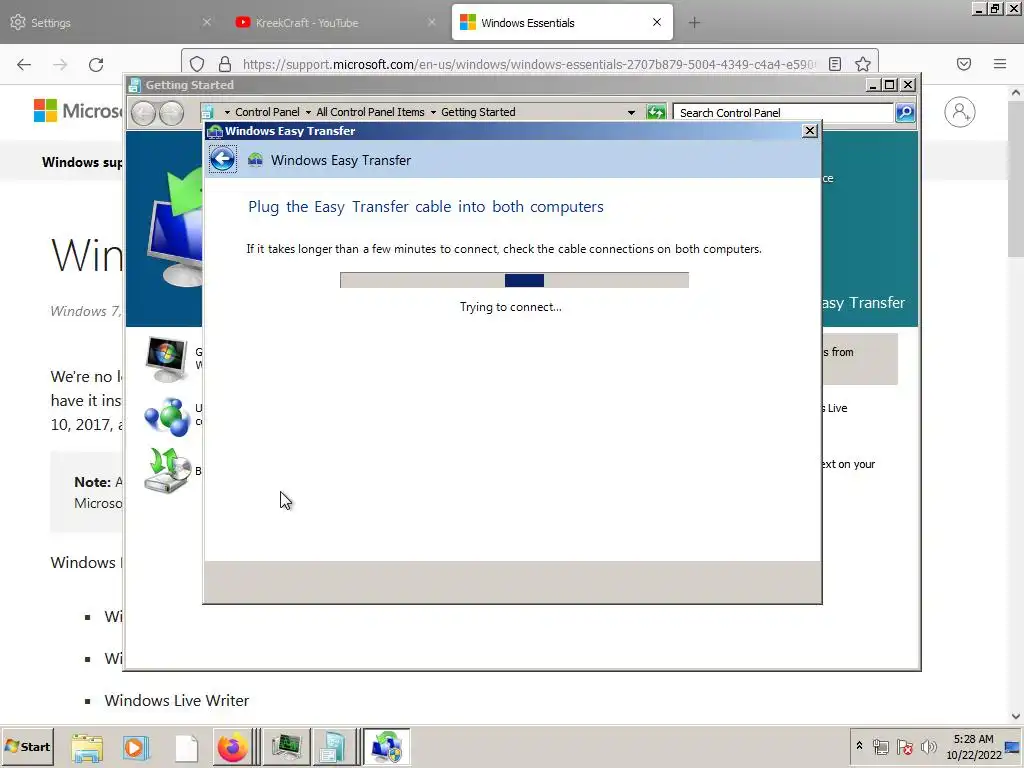Refresh the Getting Started control panel view
The width and height of the screenshot is (1024, 768).
tap(656, 112)
